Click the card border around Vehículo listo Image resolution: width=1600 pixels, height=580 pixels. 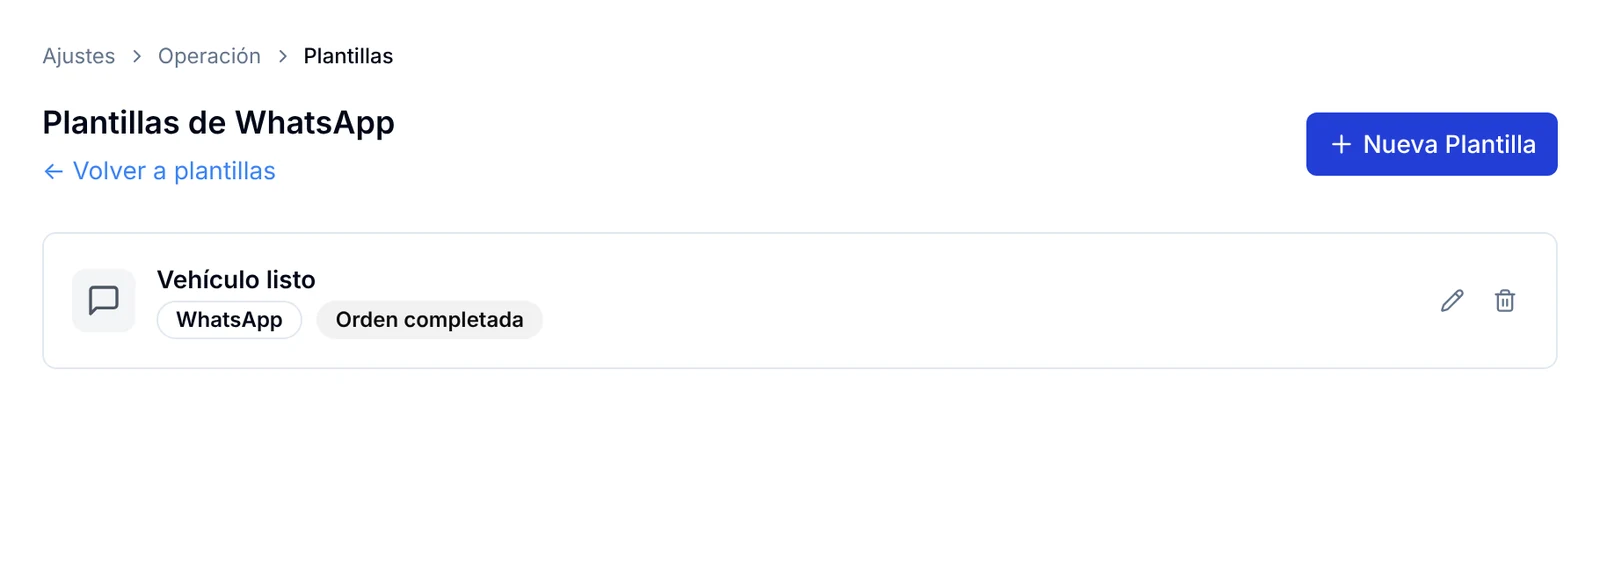click(800, 234)
